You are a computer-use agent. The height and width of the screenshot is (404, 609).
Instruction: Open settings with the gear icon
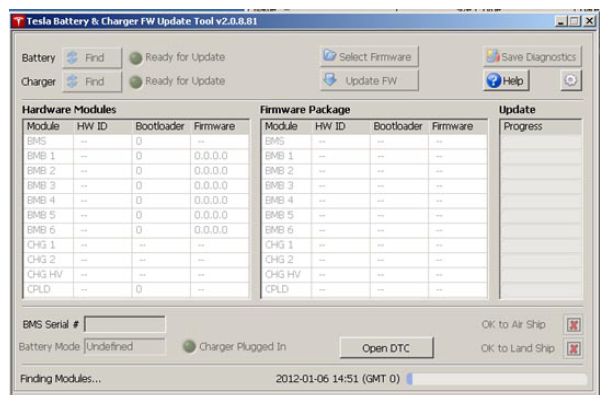point(571,80)
